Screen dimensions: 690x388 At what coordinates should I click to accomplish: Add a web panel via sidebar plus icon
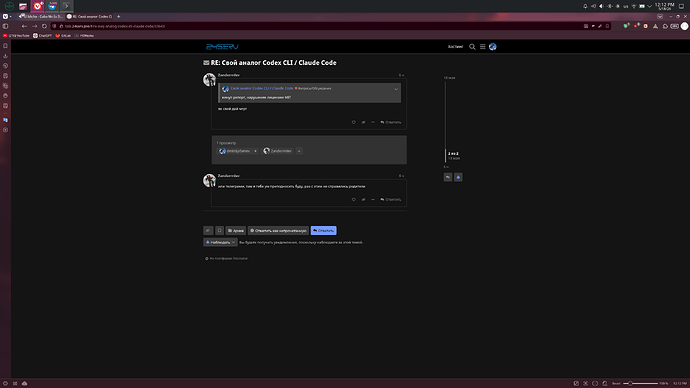5,130
